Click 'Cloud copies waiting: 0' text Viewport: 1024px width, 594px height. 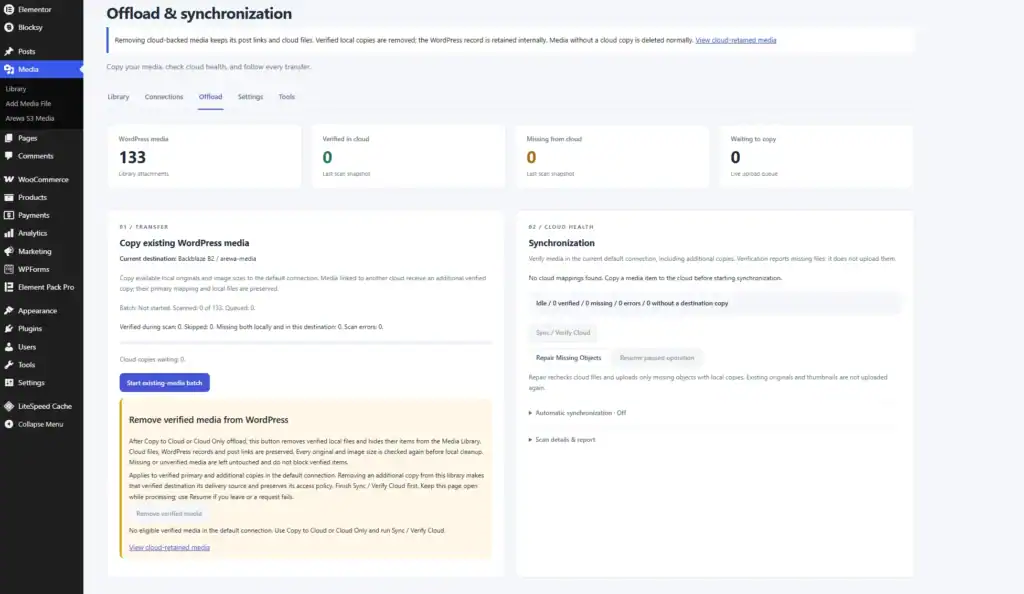[152, 360]
